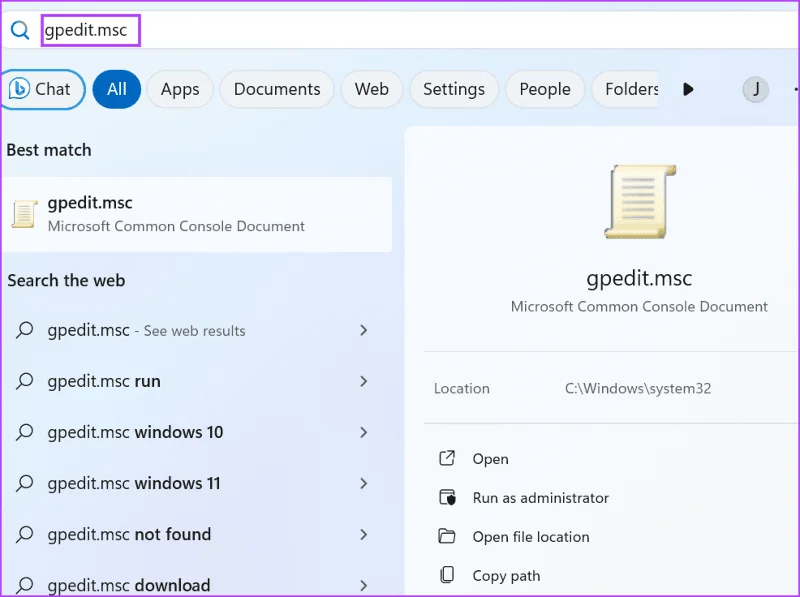Switch to the Web filter tab

click(371, 89)
